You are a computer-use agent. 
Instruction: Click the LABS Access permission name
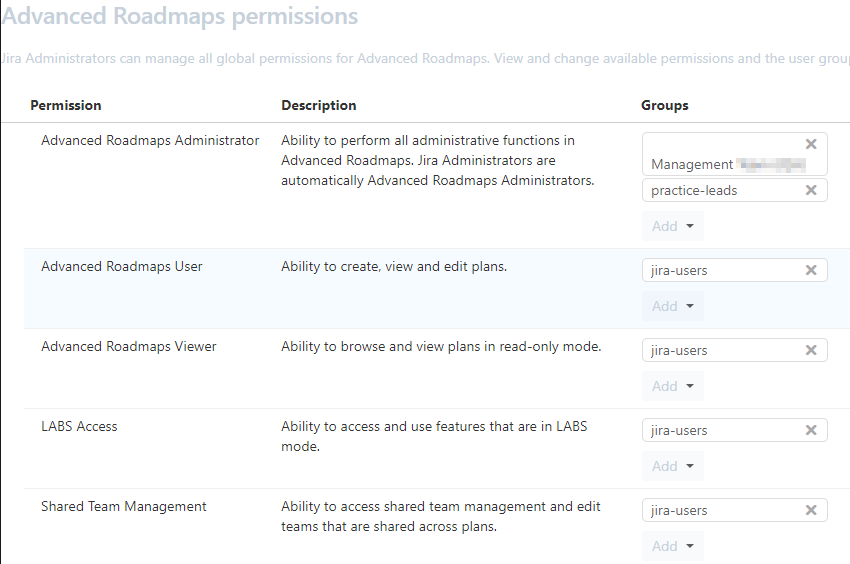coord(79,426)
